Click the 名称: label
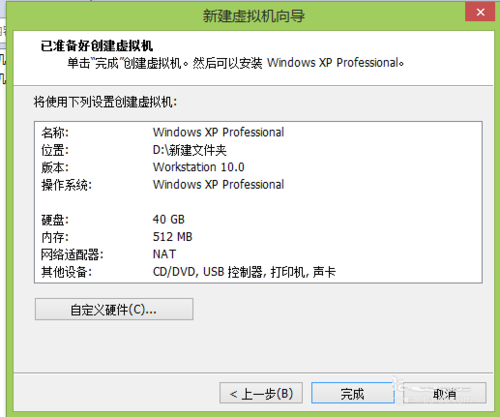The image size is (500, 417). [55, 133]
